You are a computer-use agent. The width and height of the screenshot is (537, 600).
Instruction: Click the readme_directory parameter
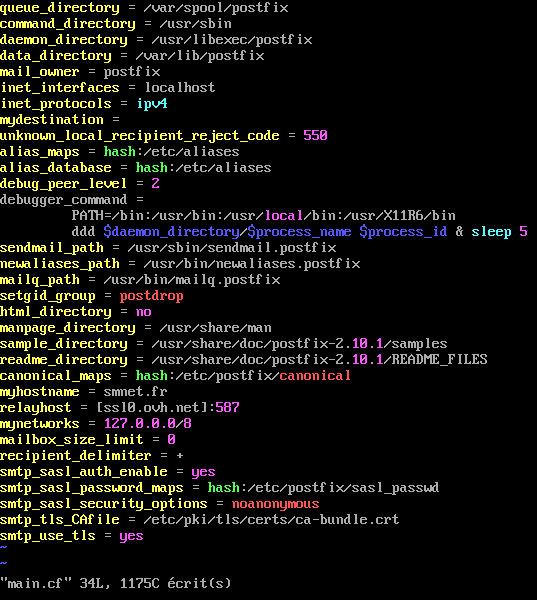[64, 360]
